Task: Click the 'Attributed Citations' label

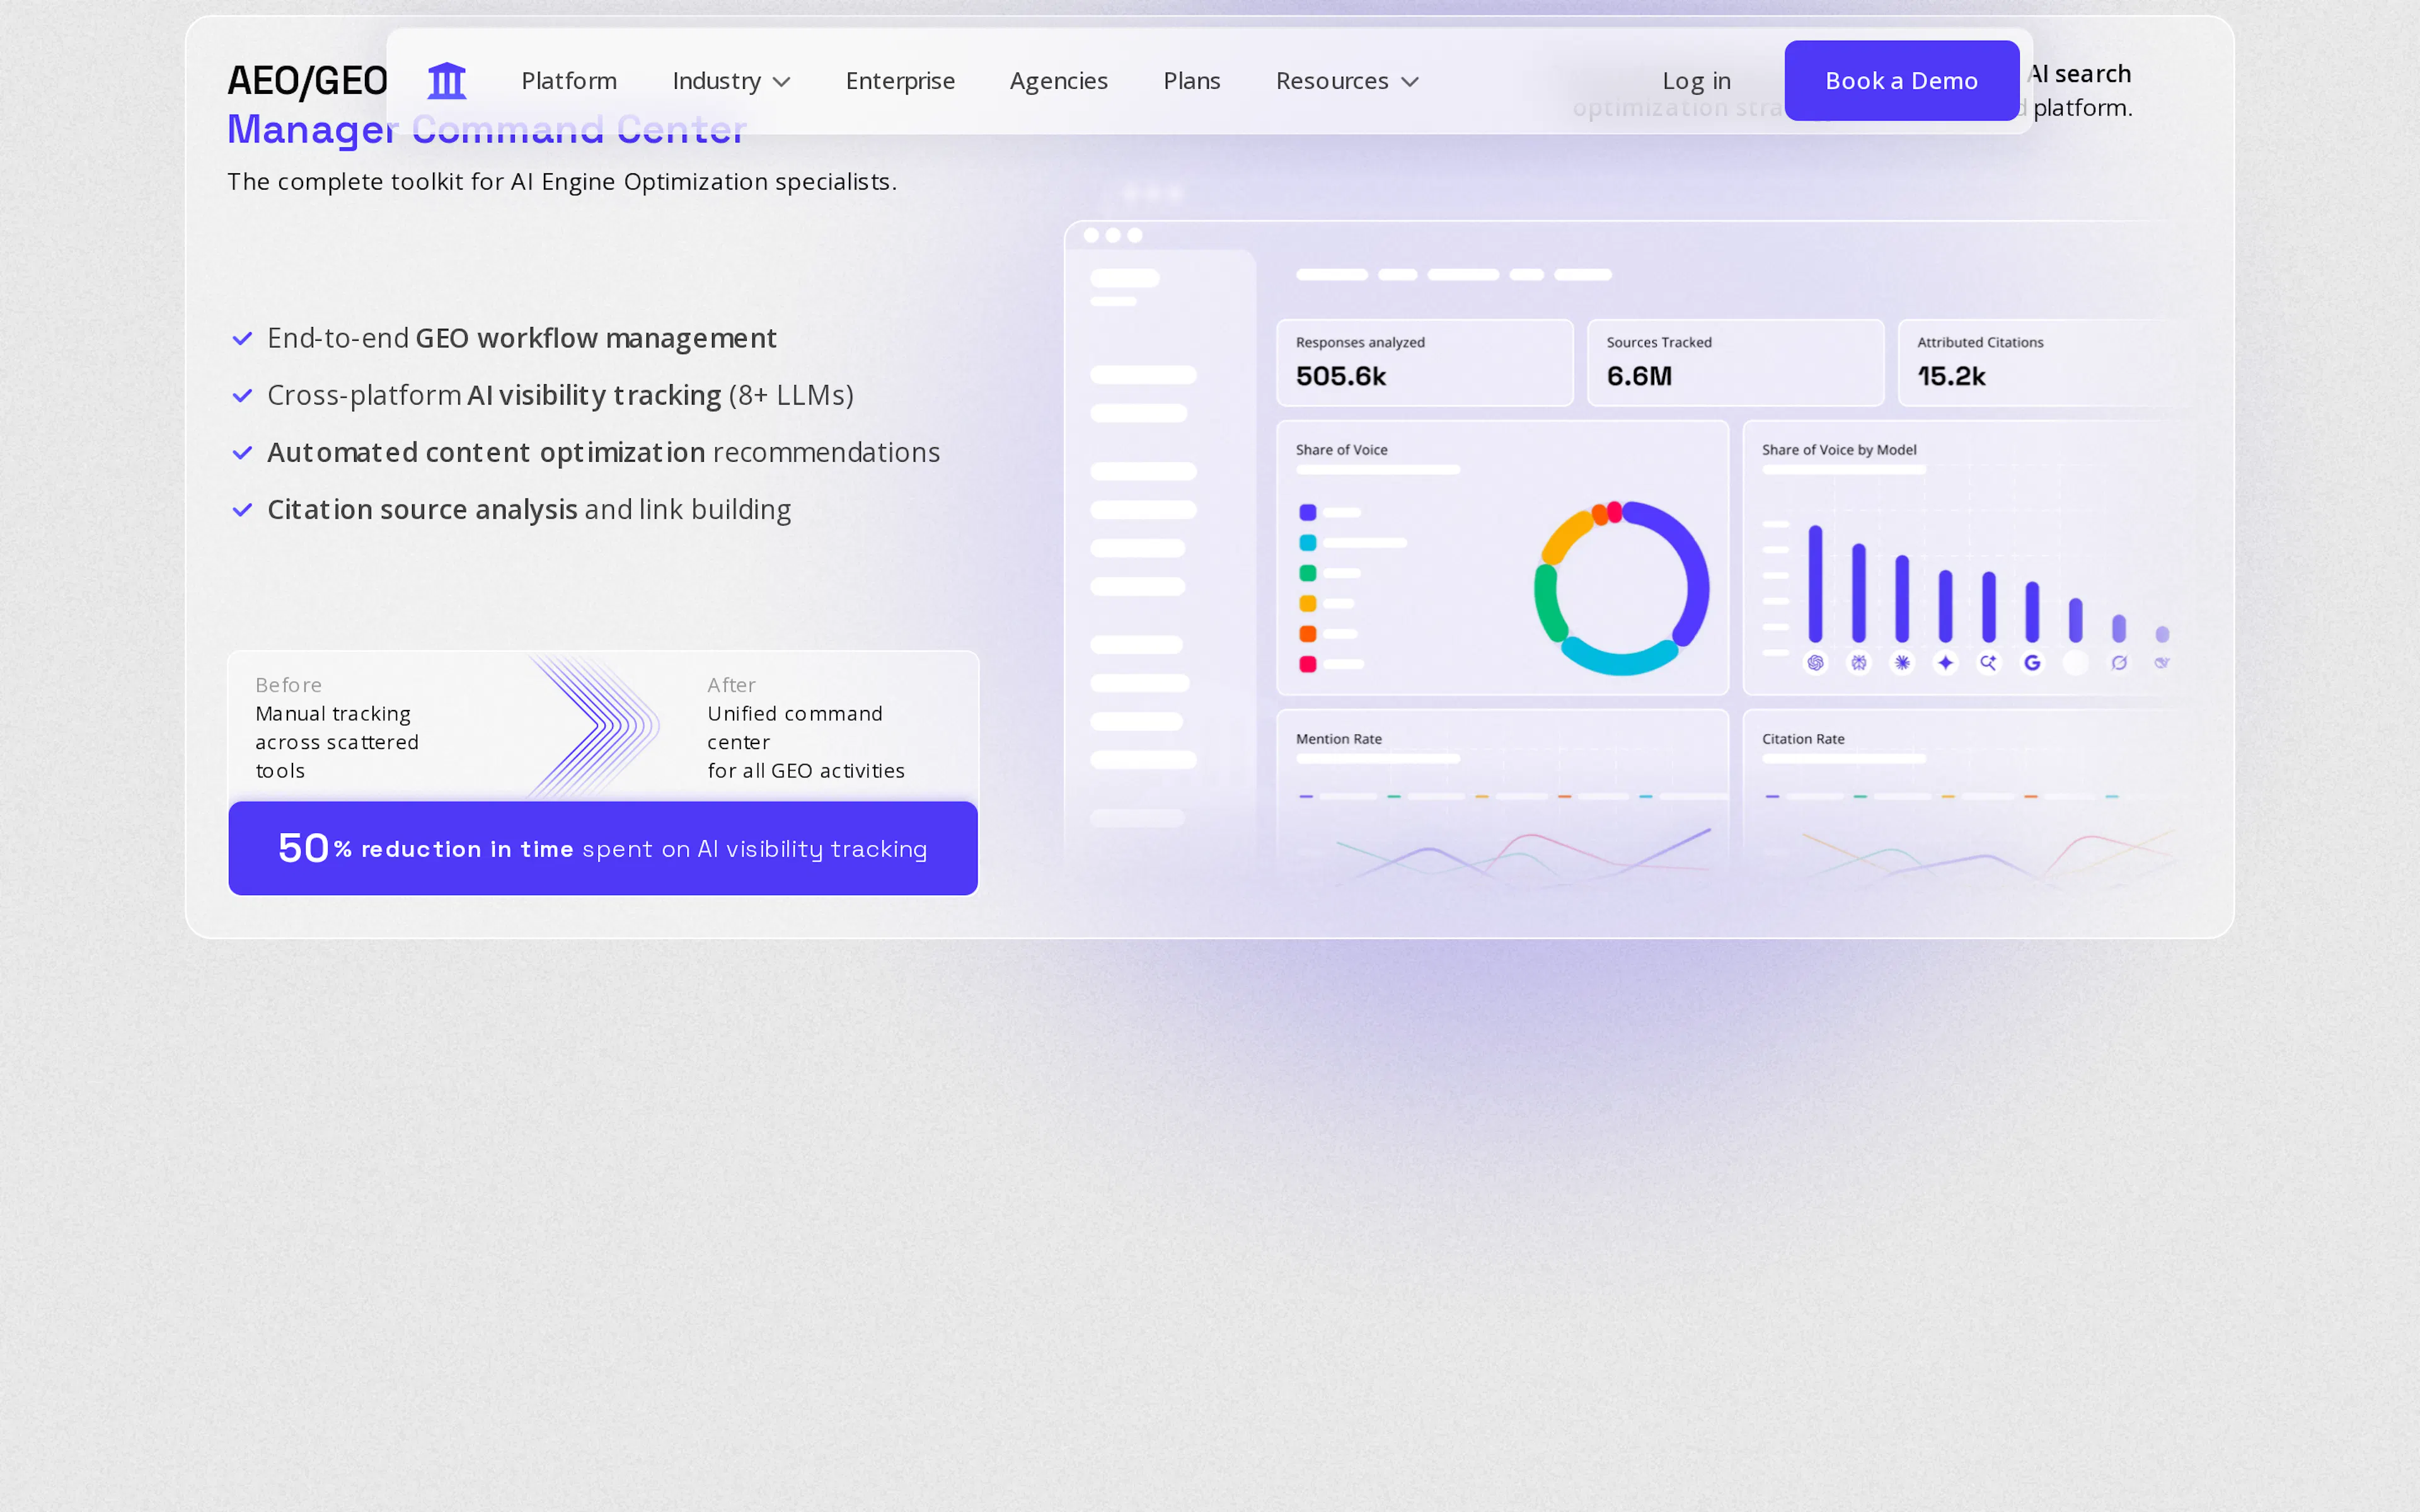Action: pos(1980,342)
